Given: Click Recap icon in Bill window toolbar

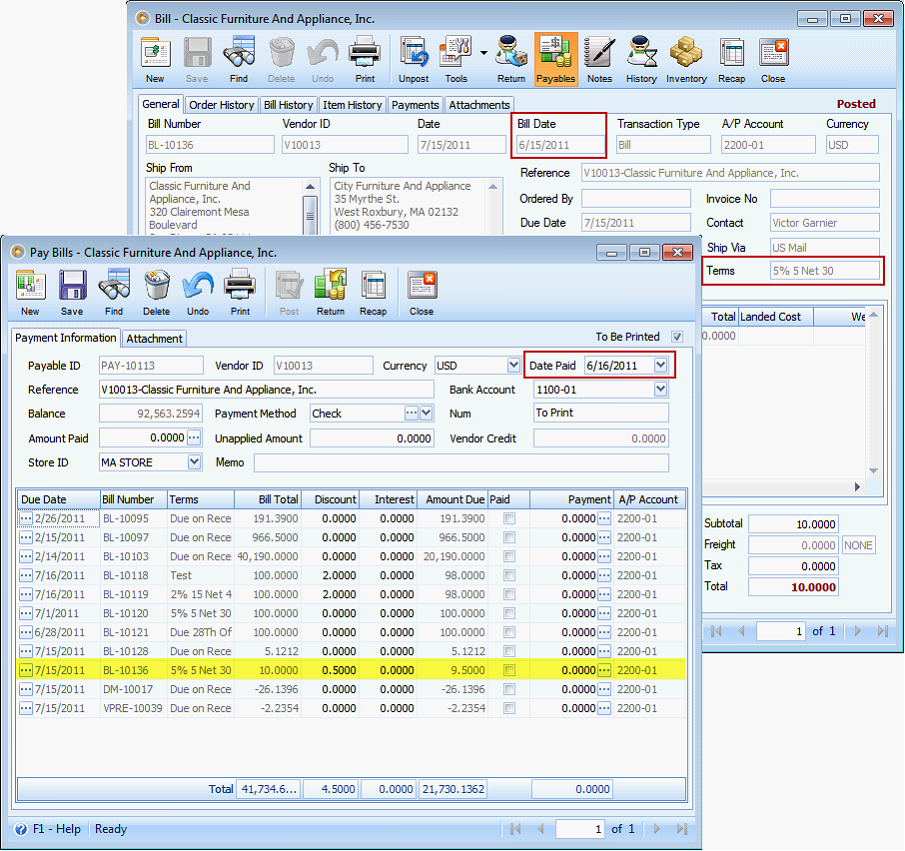Looking at the screenshot, I should pos(731,60).
